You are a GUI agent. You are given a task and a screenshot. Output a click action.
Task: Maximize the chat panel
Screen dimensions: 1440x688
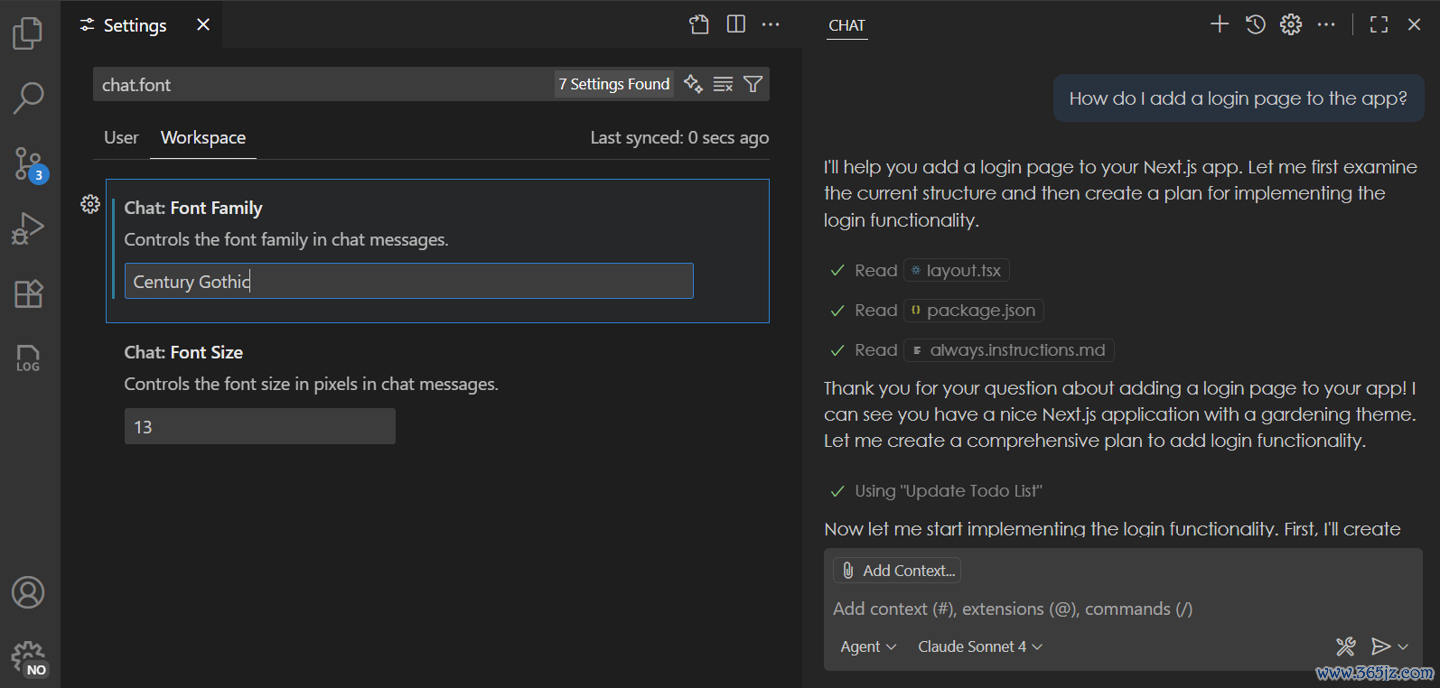(x=1378, y=25)
